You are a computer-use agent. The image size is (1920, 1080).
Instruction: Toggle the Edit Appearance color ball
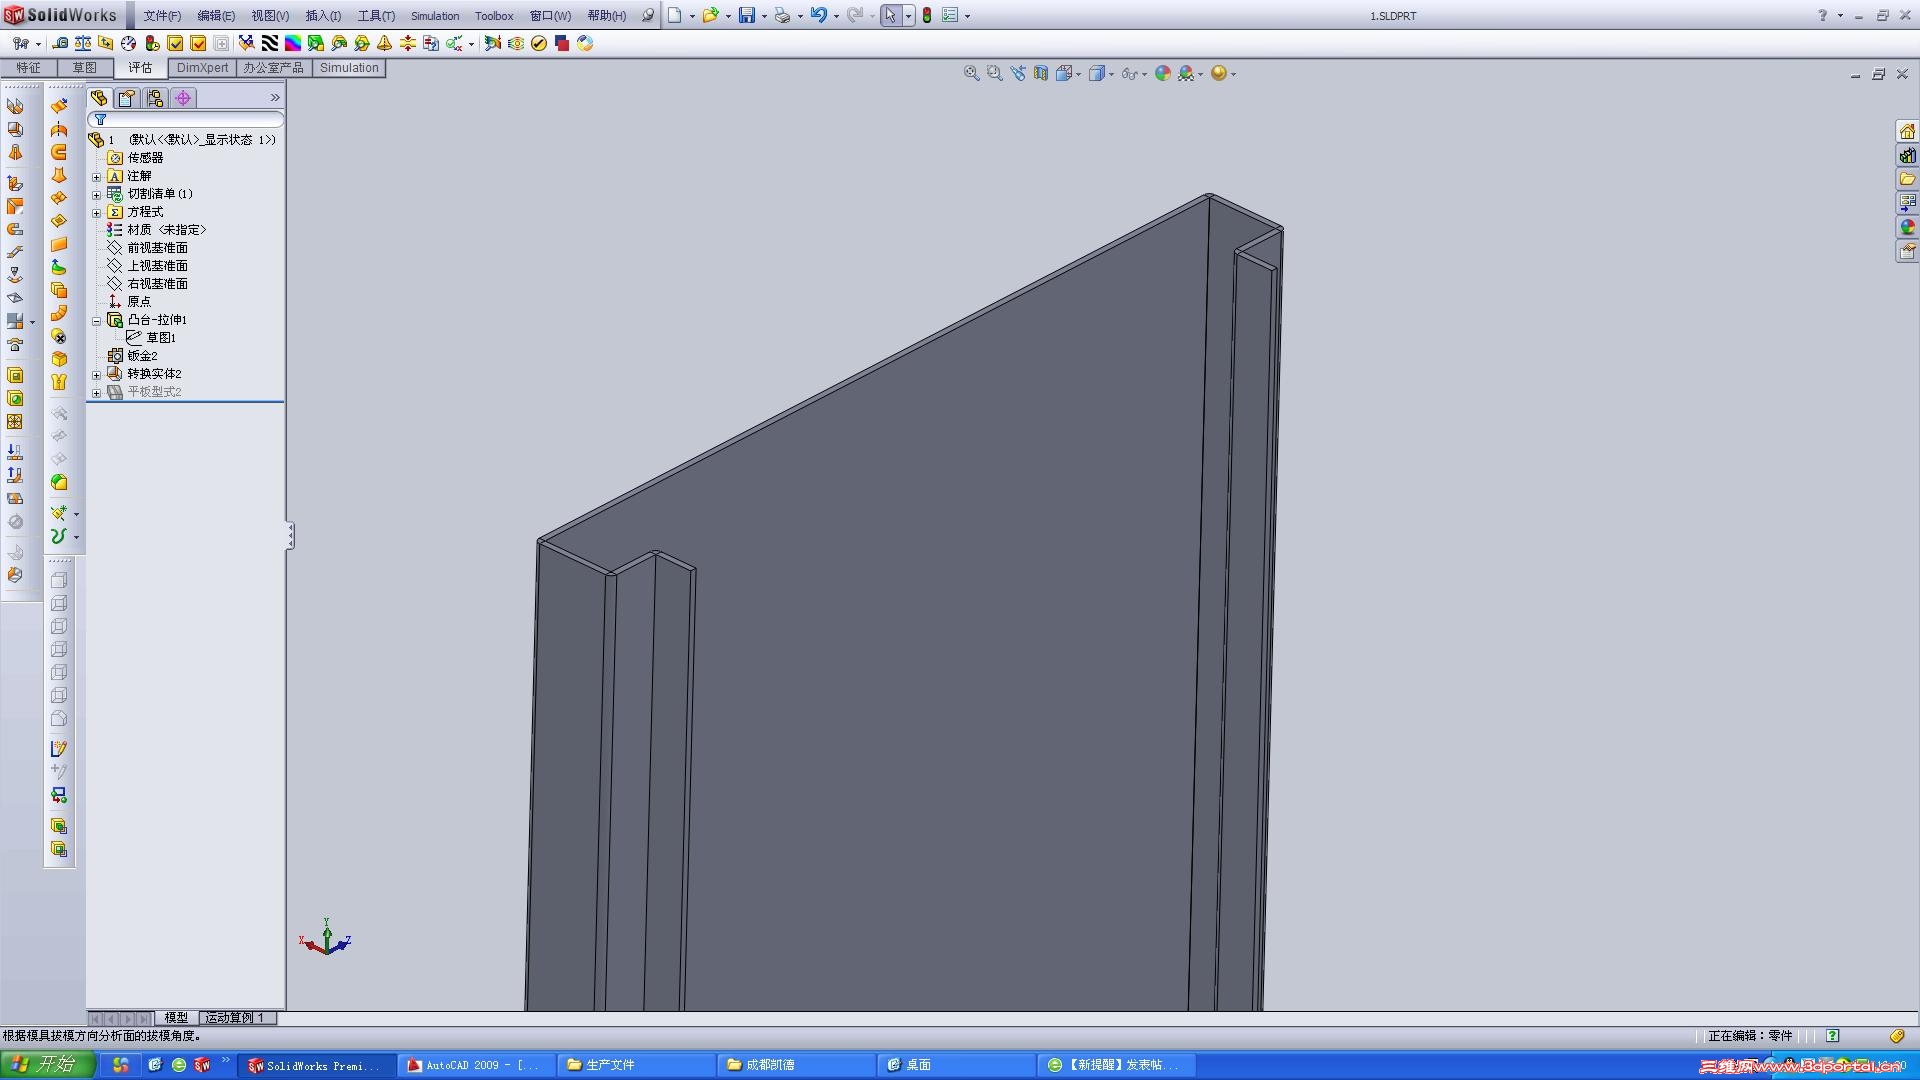point(1162,73)
